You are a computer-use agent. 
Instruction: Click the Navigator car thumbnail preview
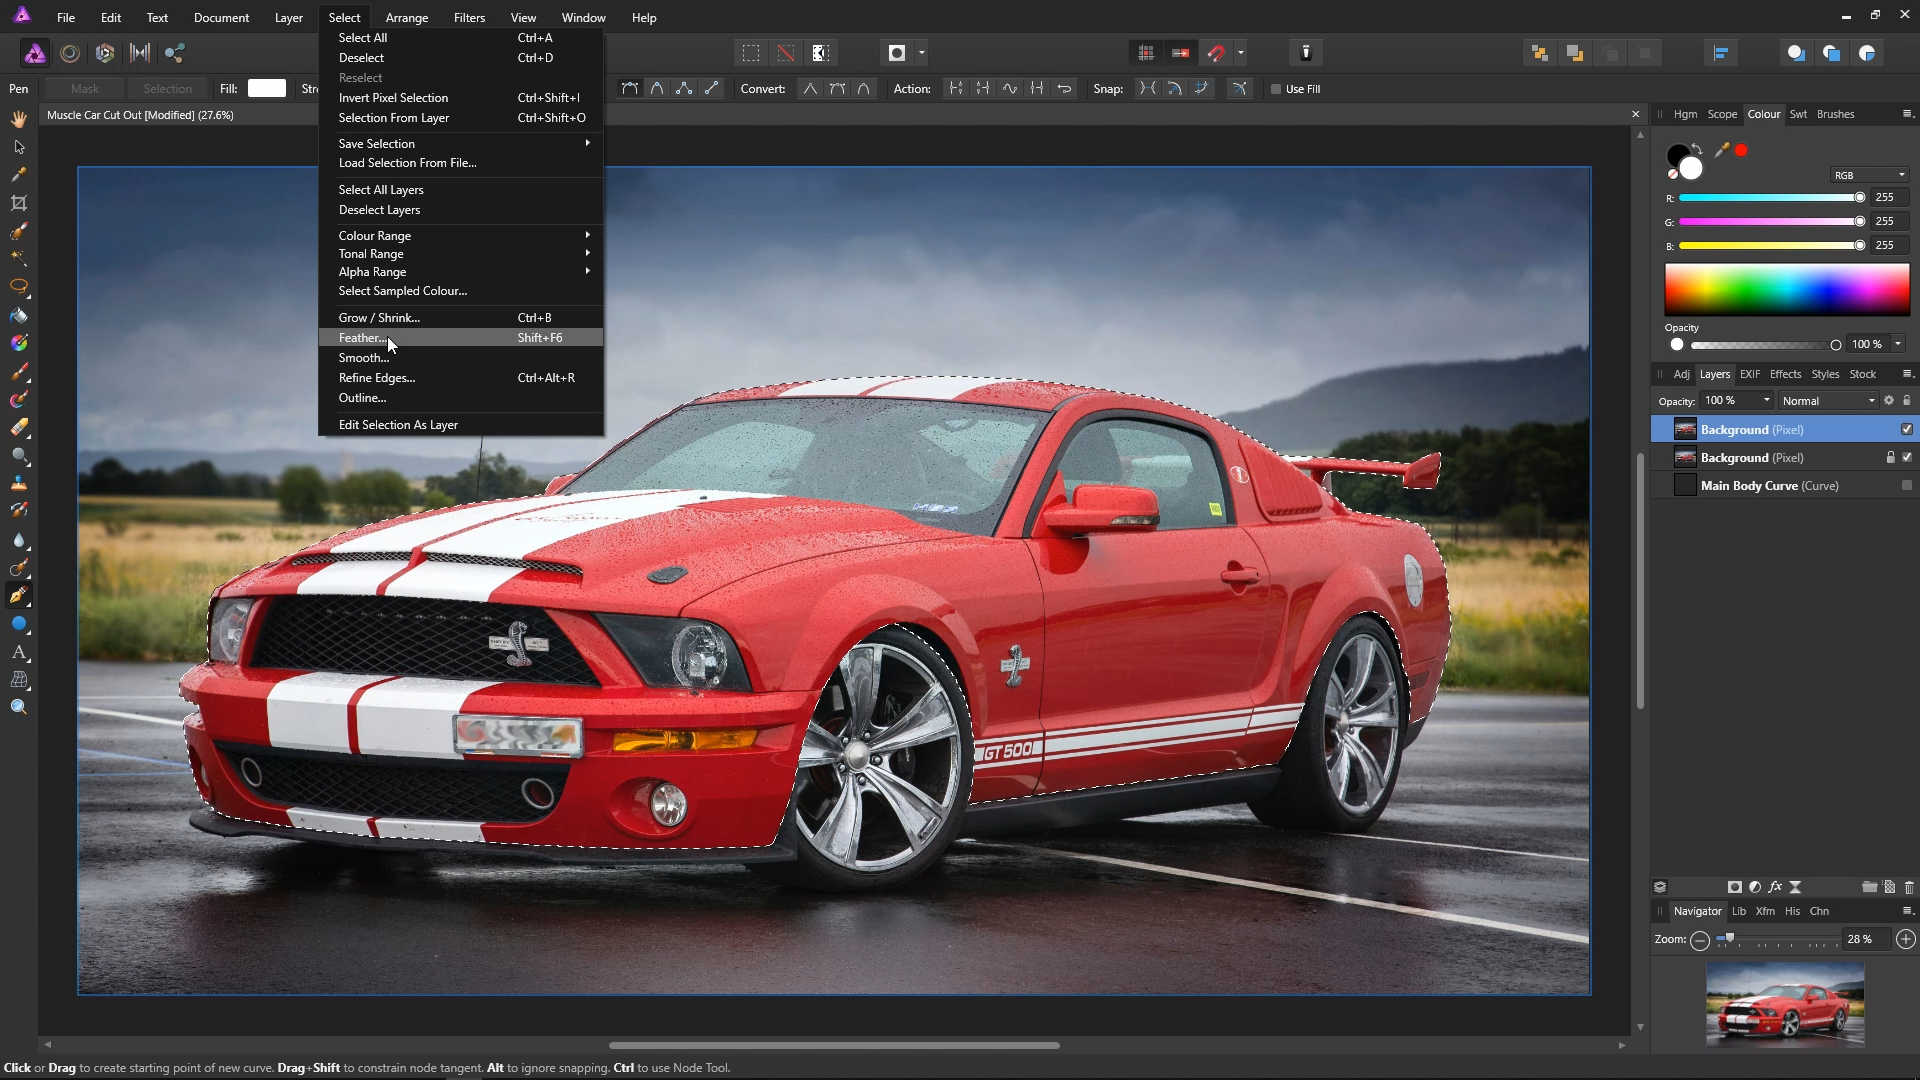click(1784, 1004)
